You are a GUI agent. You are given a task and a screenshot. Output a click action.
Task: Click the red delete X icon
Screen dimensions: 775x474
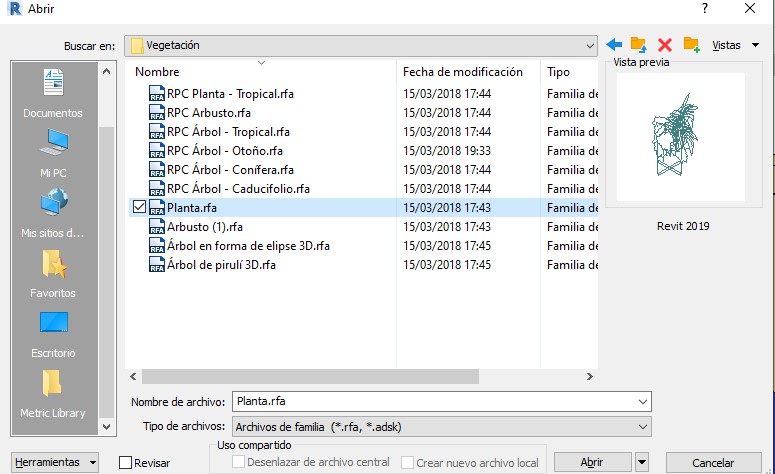click(x=664, y=46)
